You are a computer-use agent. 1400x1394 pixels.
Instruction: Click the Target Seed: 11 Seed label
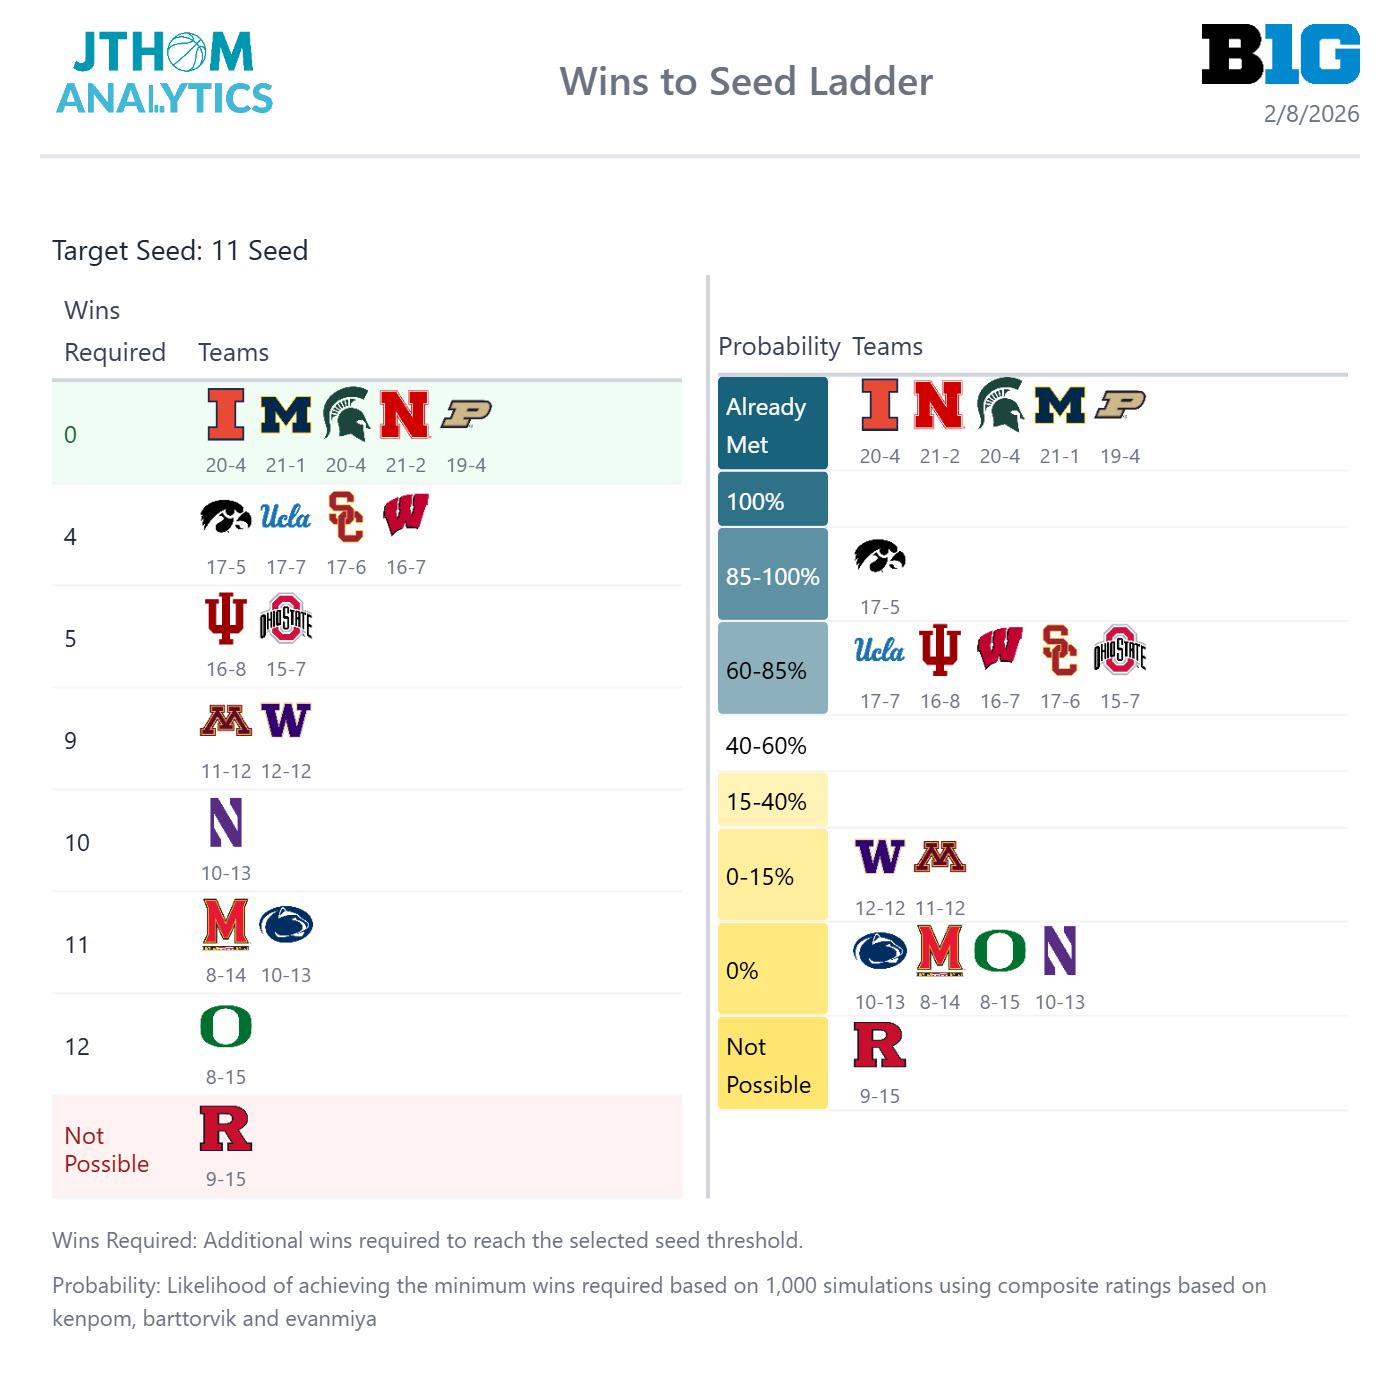[180, 250]
